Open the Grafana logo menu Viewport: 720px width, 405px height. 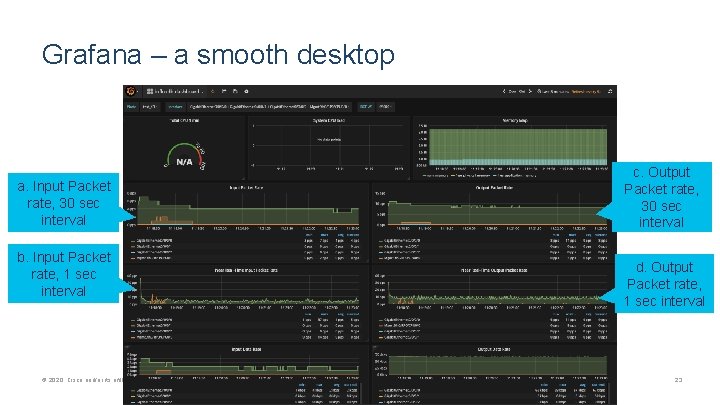(131, 91)
